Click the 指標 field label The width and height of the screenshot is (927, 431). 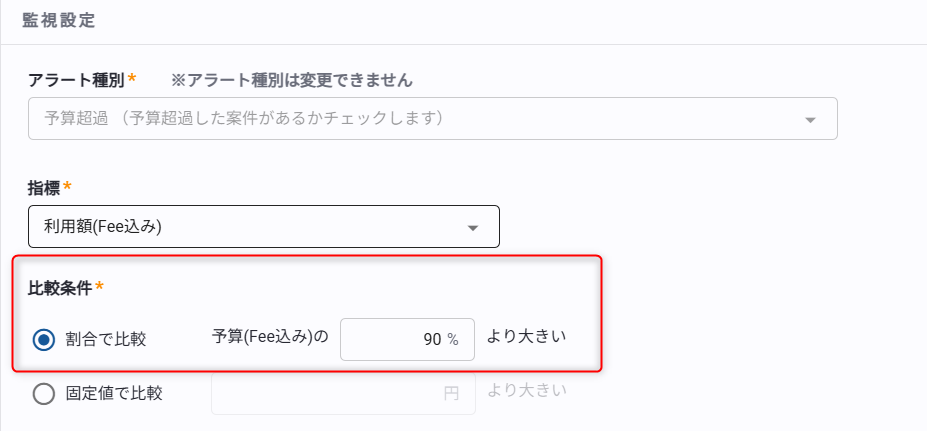[44, 188]
